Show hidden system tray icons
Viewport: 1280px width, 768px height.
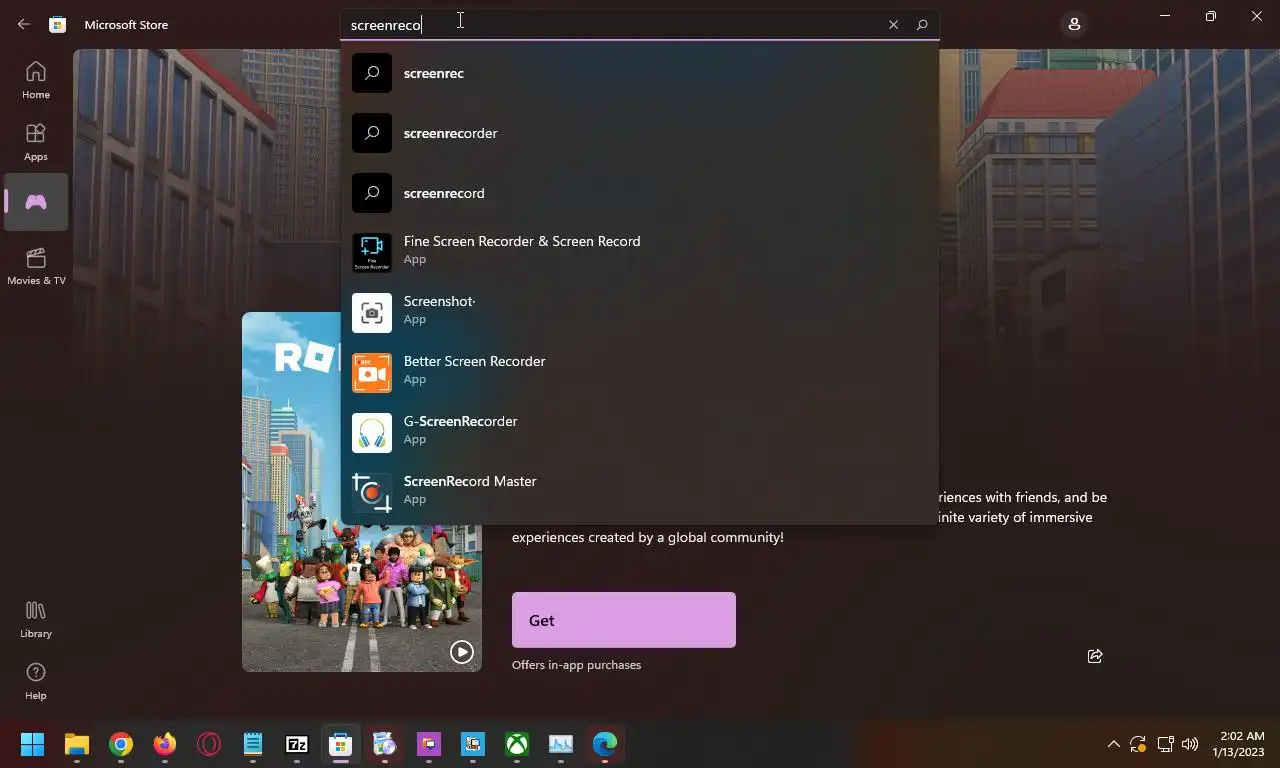pyautogui.click(x=1113, y=744)
